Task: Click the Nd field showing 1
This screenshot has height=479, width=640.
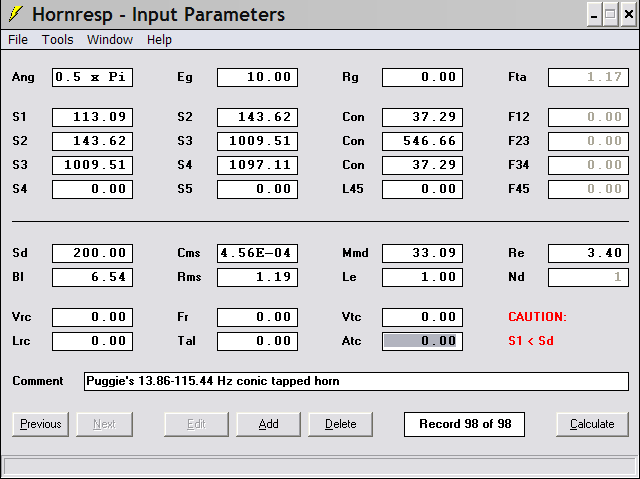Action: [x=588, y=277]
